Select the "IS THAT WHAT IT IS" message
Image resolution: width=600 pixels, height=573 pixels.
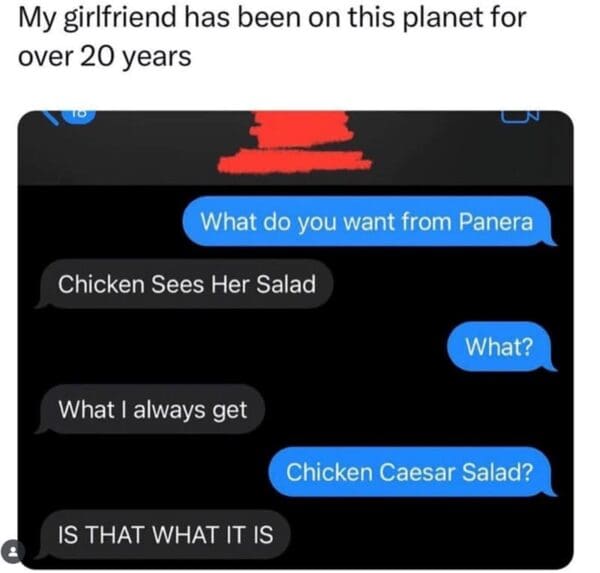click(165, 534)
